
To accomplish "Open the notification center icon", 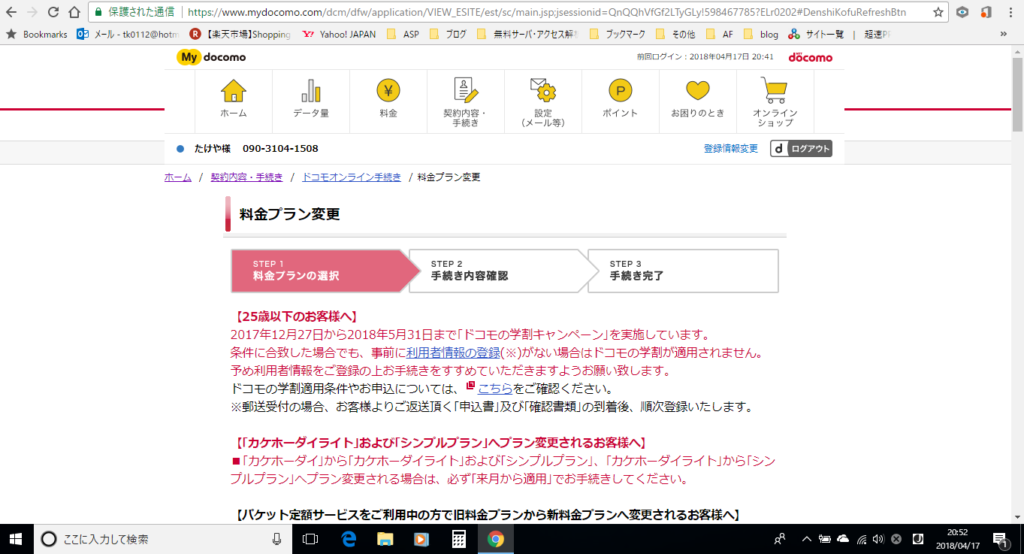I will tap(1000, 539).
